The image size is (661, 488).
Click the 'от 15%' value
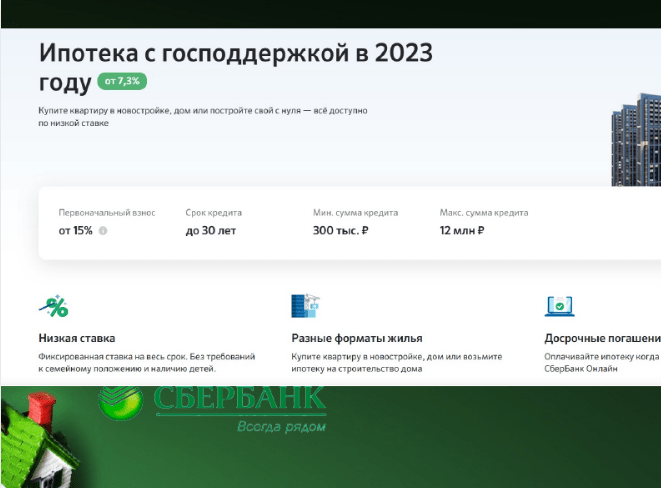click(x=75, y=231)
